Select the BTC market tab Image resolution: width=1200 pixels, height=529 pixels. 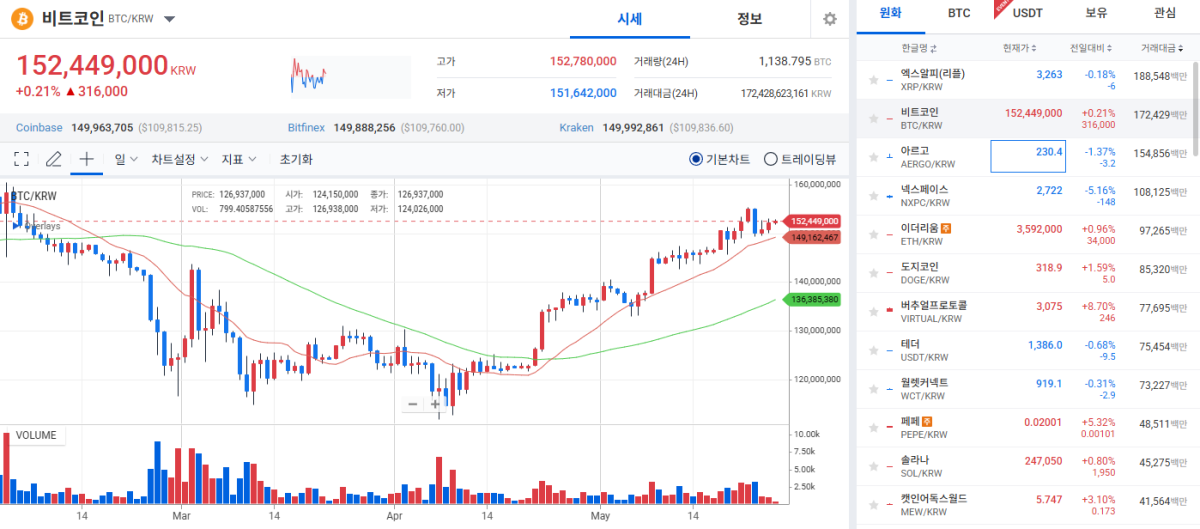pyautogui.click(x=959, y=14)
